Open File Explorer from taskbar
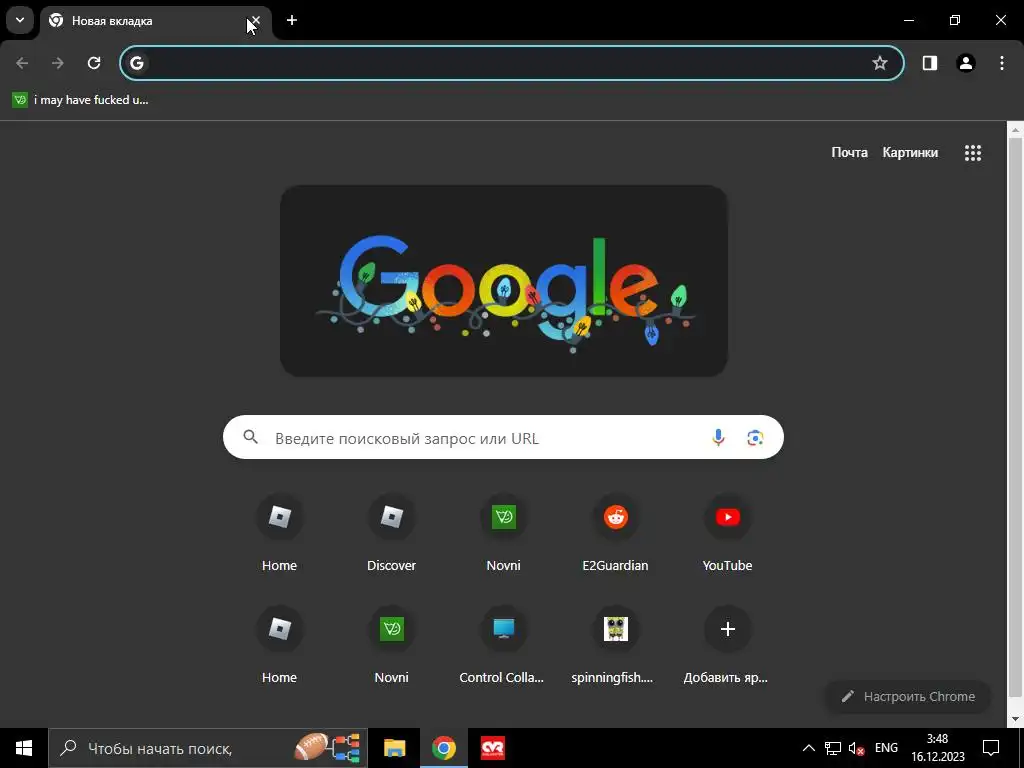Screen dimensions: 1024x768 [394, 748]
